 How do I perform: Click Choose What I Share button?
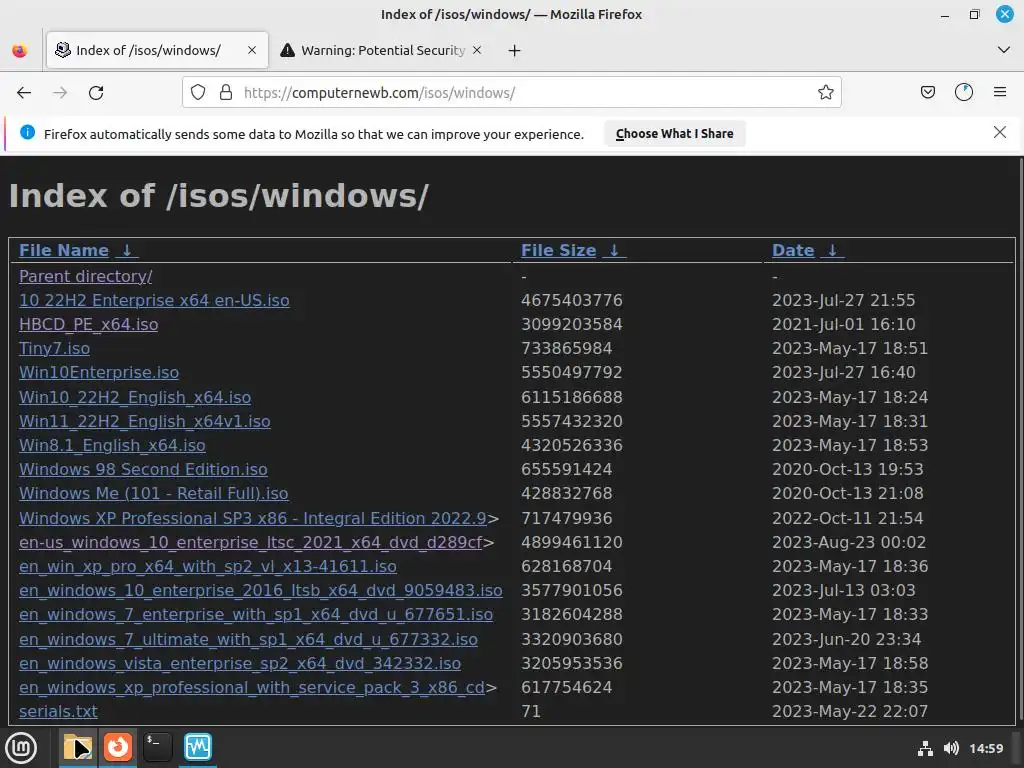pyautogui.click(x=675, y=134)
